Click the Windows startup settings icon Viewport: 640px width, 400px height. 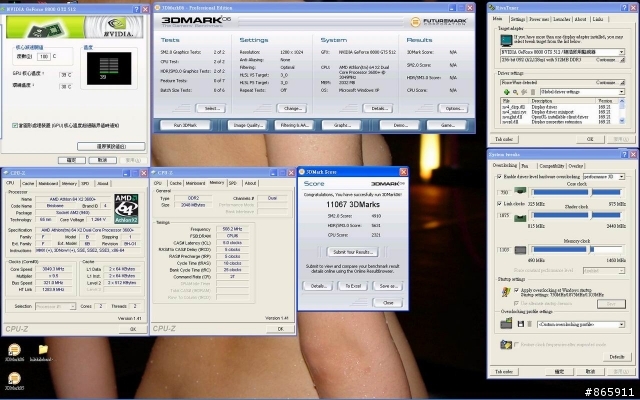click(506, 291)
